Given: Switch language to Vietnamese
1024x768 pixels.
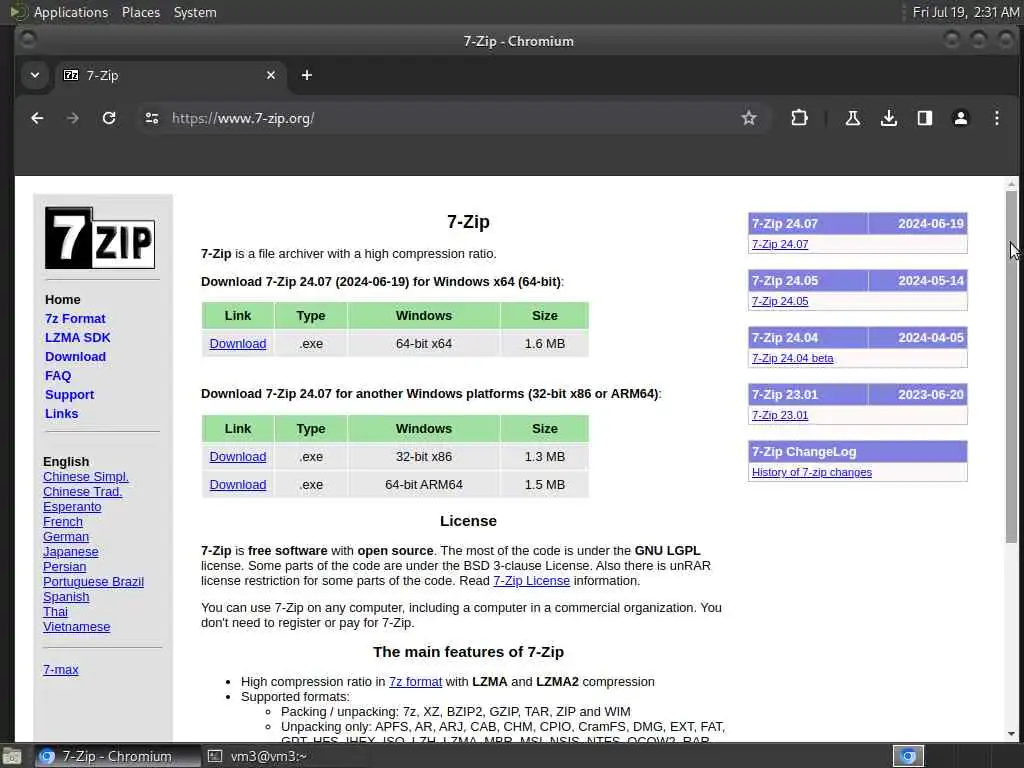Looking at the screenshot, I should point(76,627).
